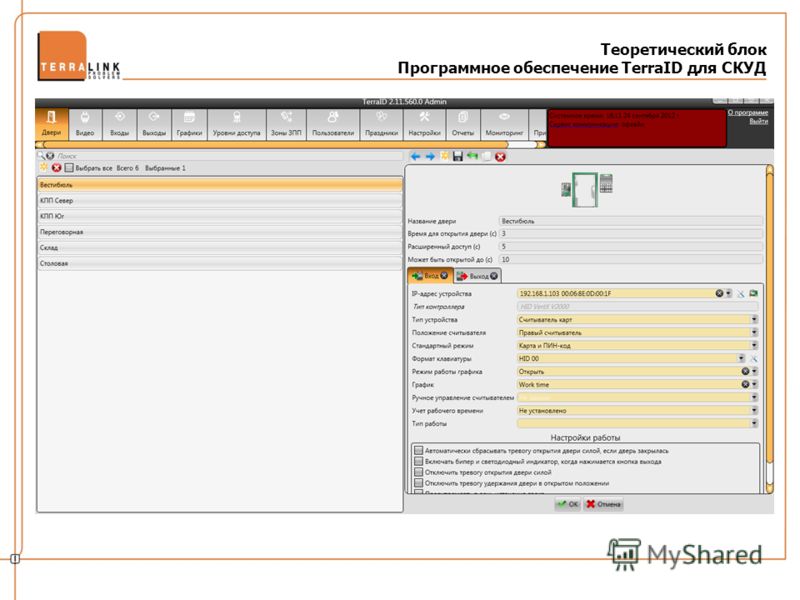Image resolution: width=800 pixels, height=600 pixels.
Task: Open the Праздники section
Action: [x=381, y=123]
